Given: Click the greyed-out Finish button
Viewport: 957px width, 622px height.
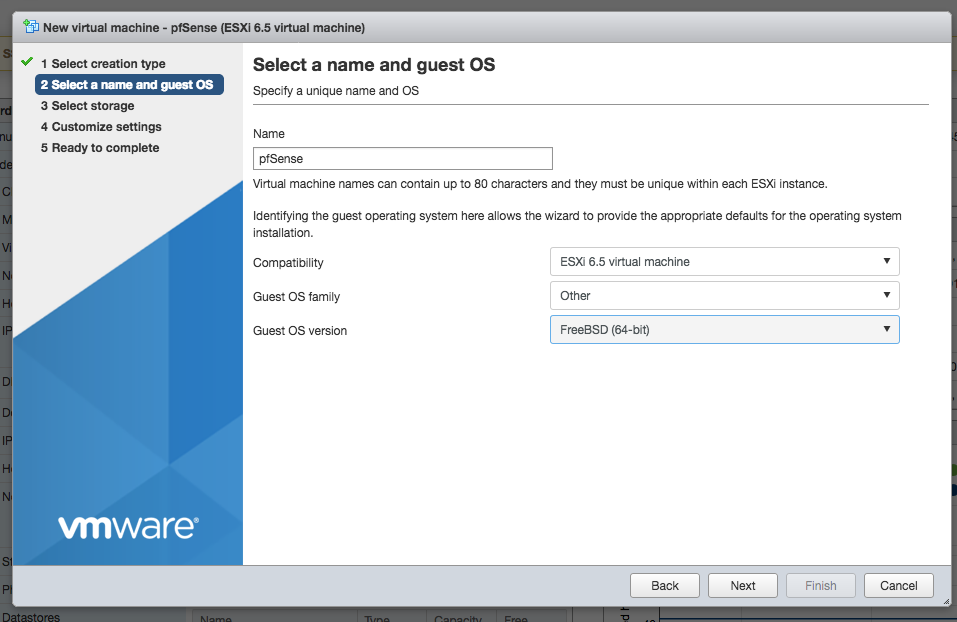Looking at the screenshot, I should coord(820,586).
